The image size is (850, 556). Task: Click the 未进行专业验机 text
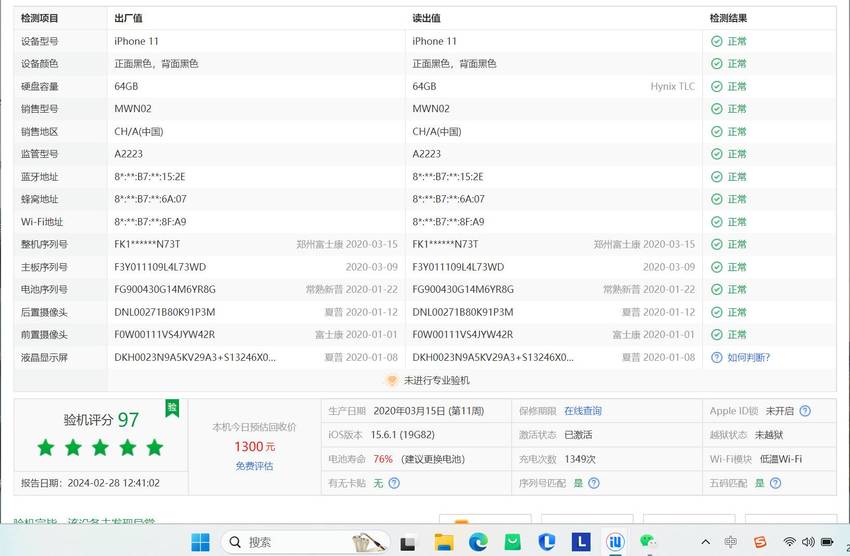click(x=437, y=380)
